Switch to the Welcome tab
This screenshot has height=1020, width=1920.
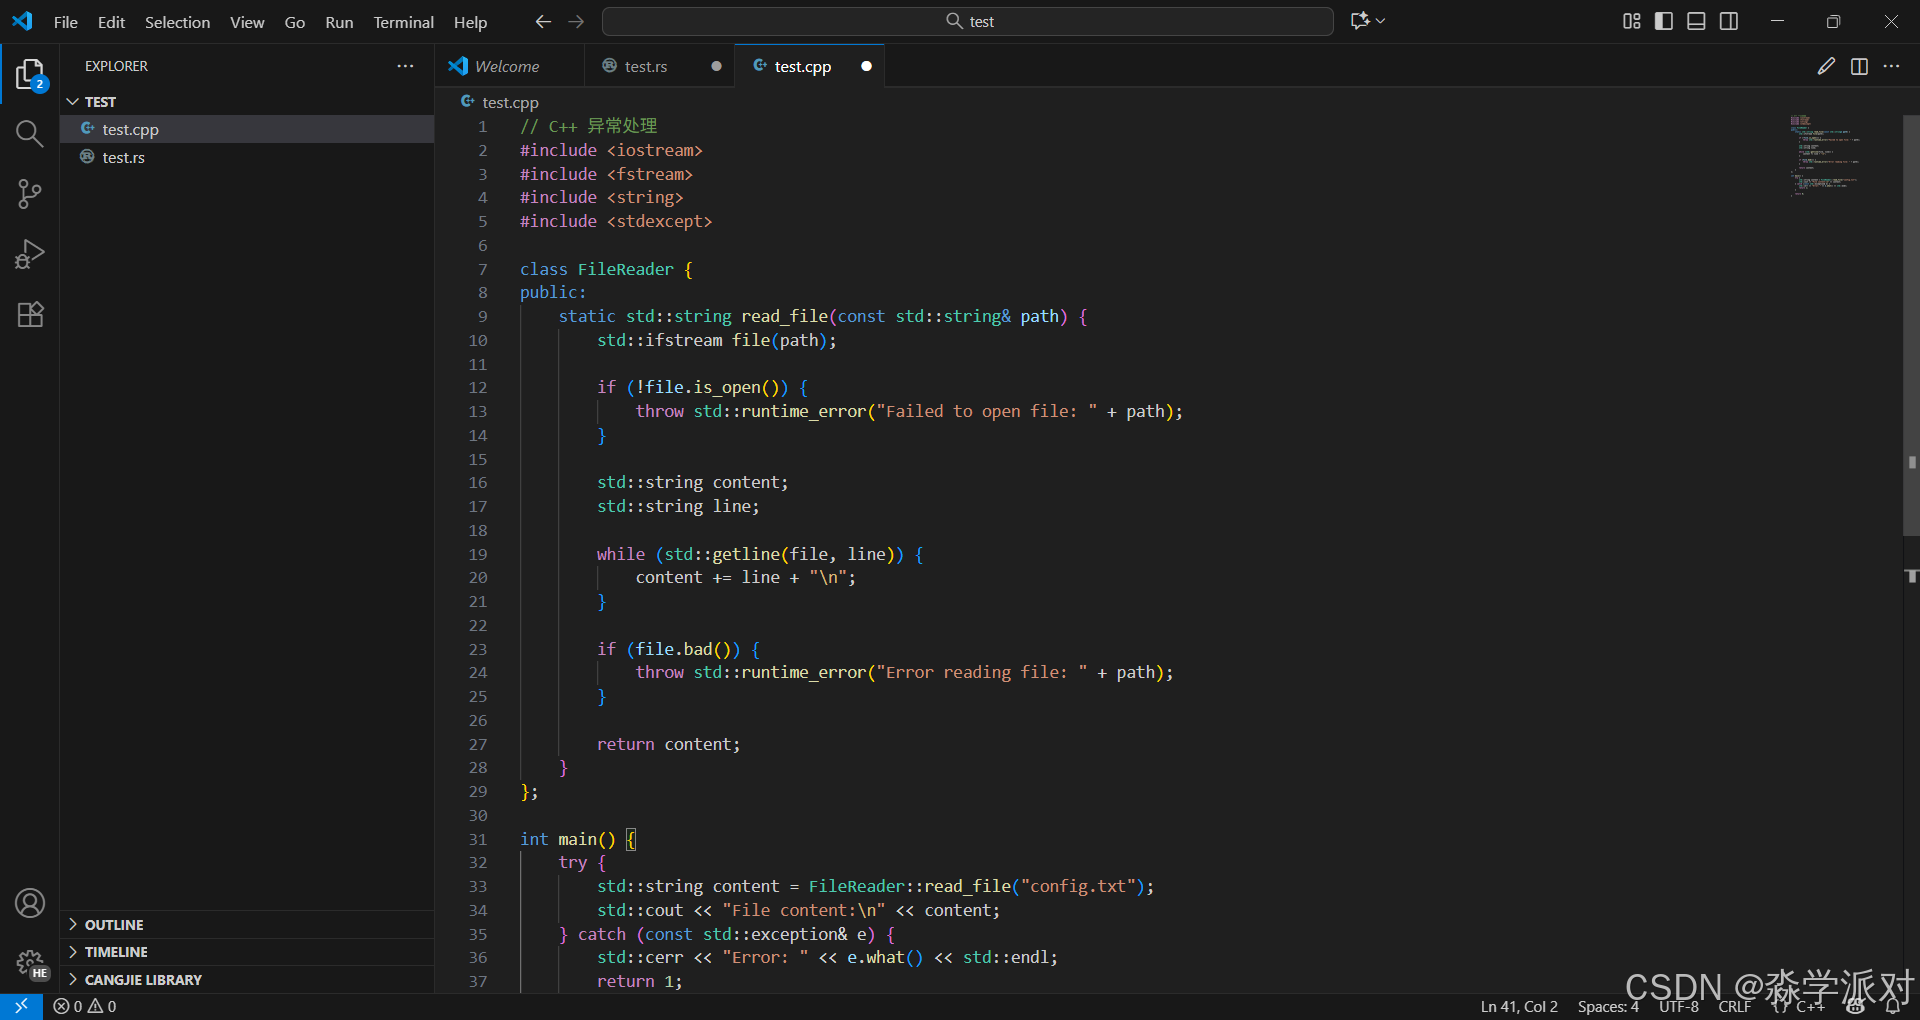pos(508,66)
